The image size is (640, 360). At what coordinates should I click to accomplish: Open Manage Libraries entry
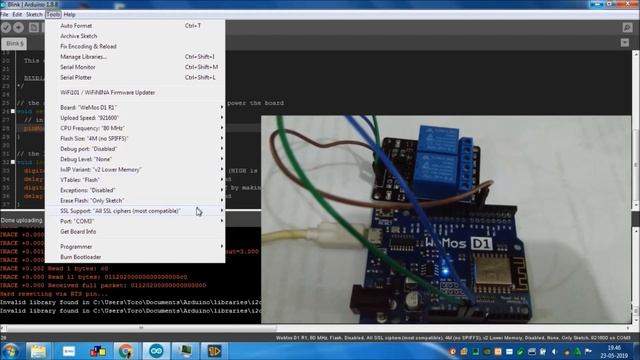(x=135, y=57)
